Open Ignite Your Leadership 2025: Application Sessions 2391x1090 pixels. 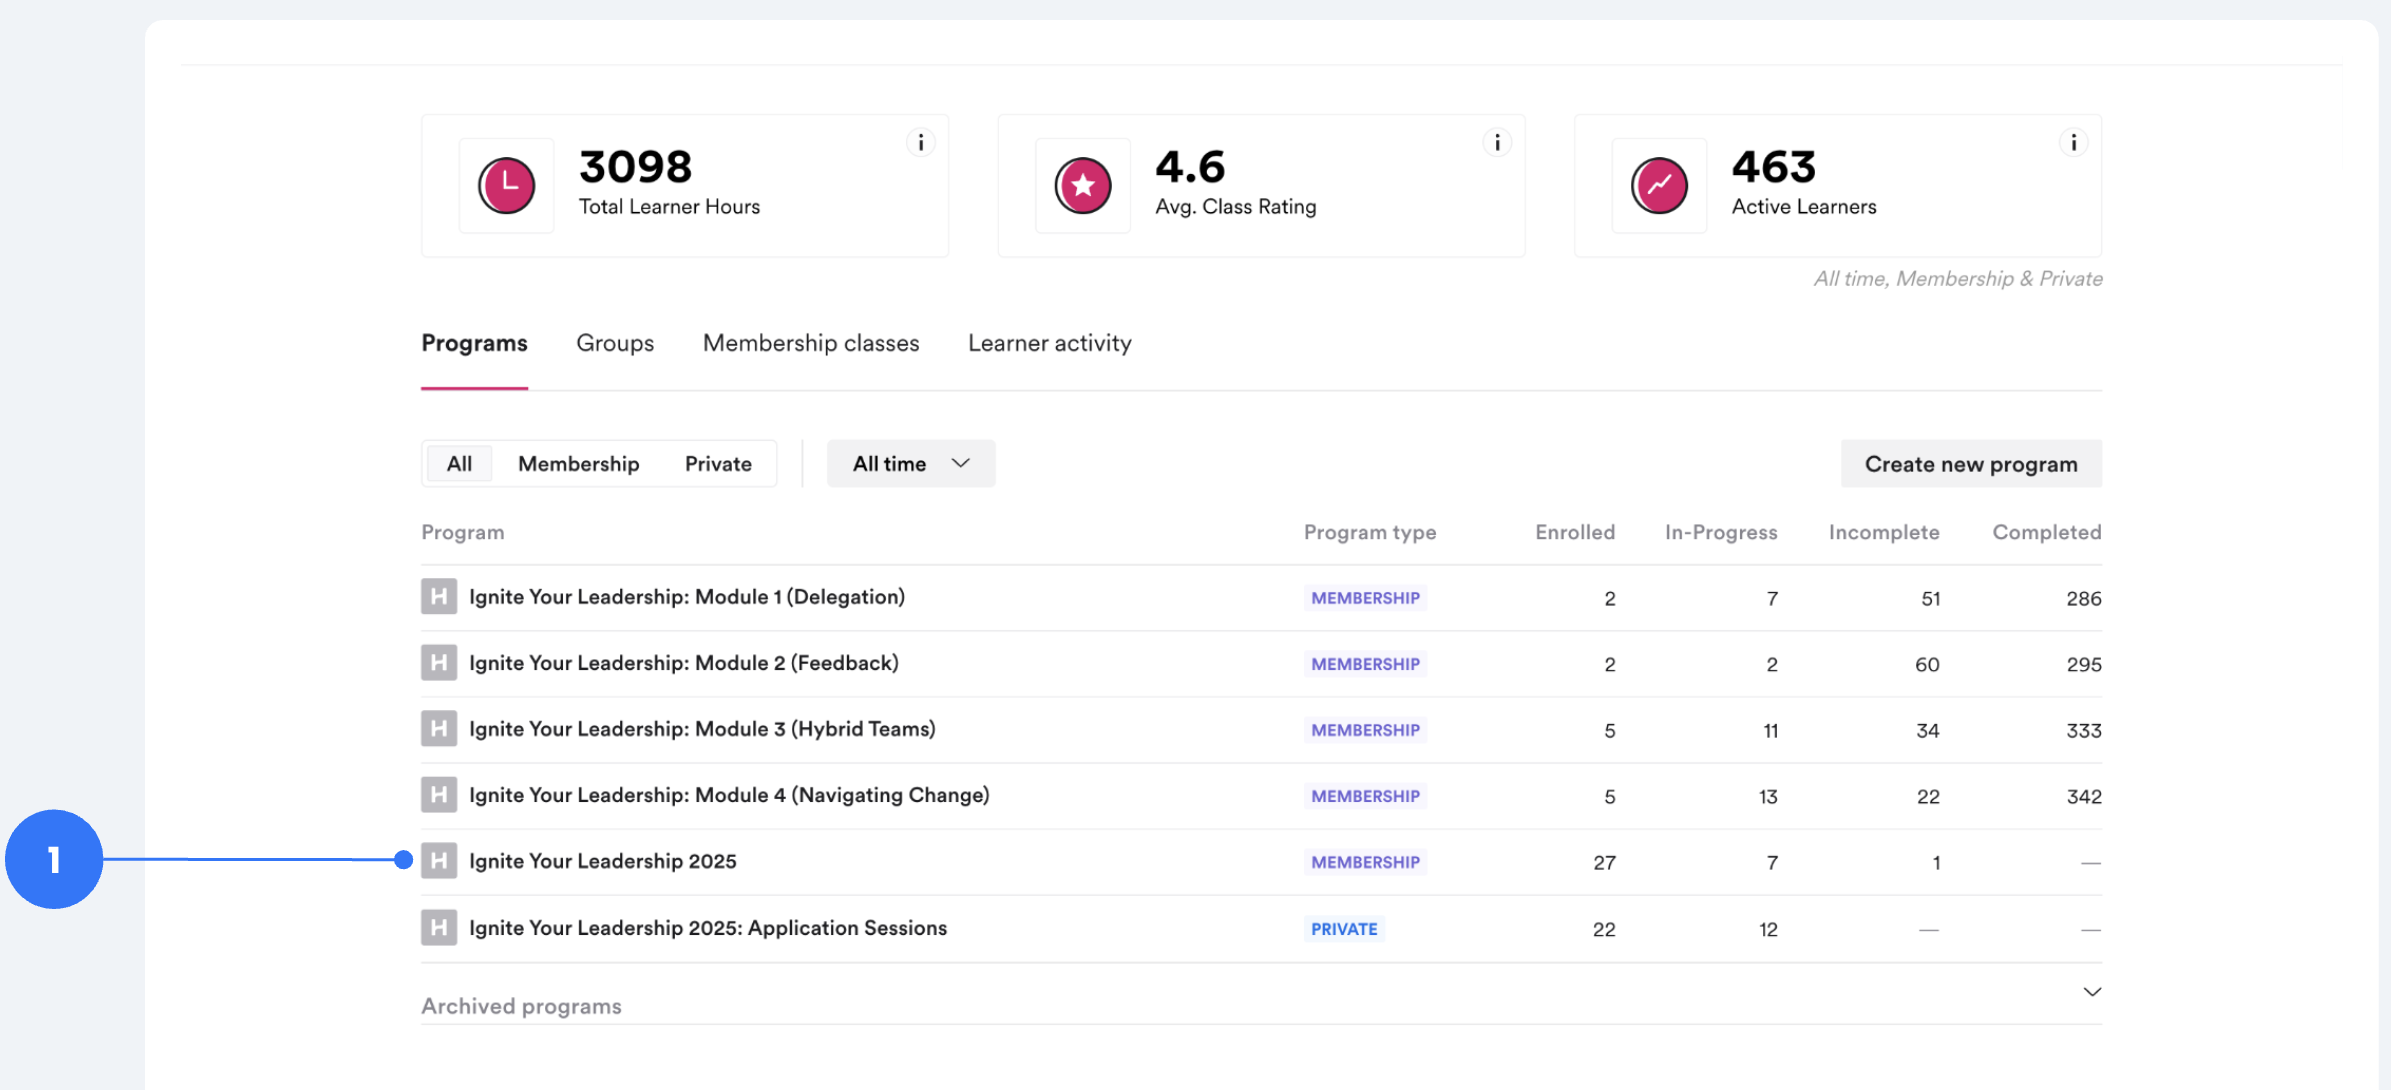point(708,928)
